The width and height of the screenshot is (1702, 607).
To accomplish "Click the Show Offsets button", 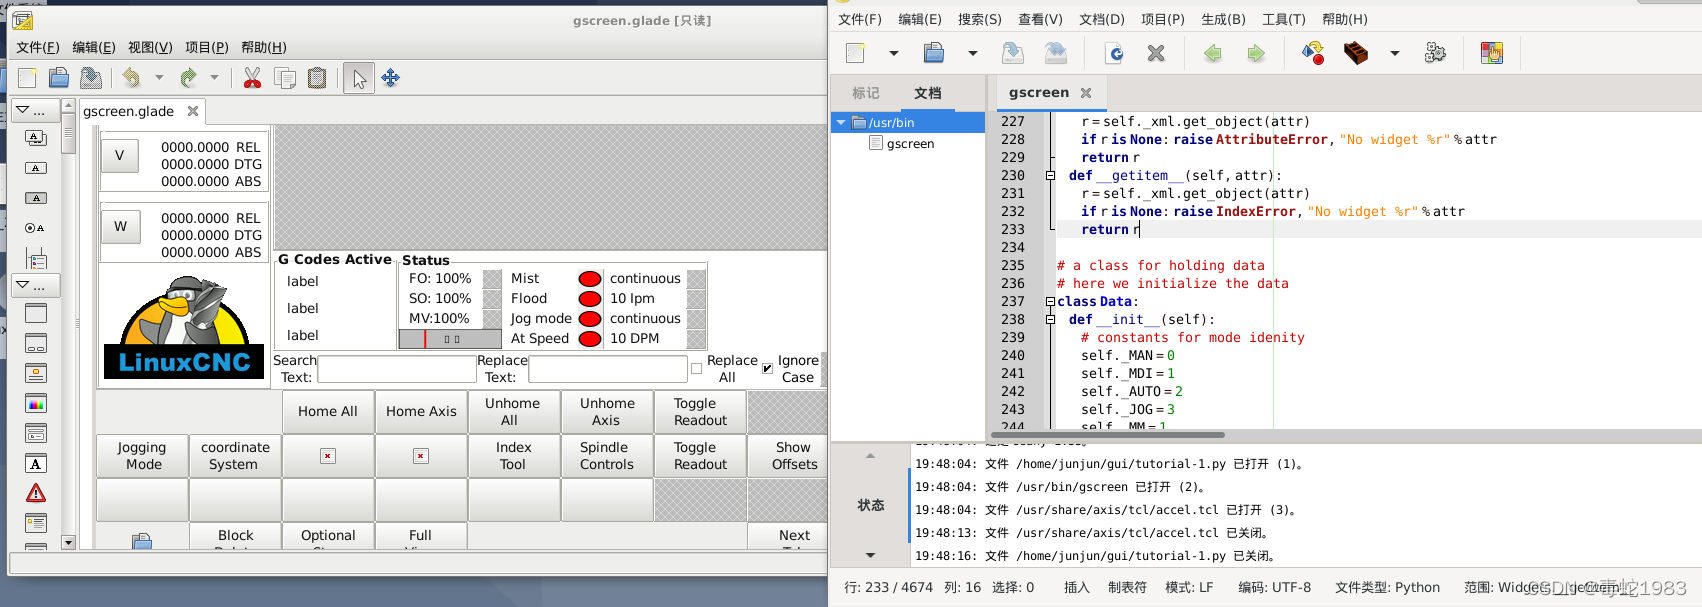I will 794,456.
